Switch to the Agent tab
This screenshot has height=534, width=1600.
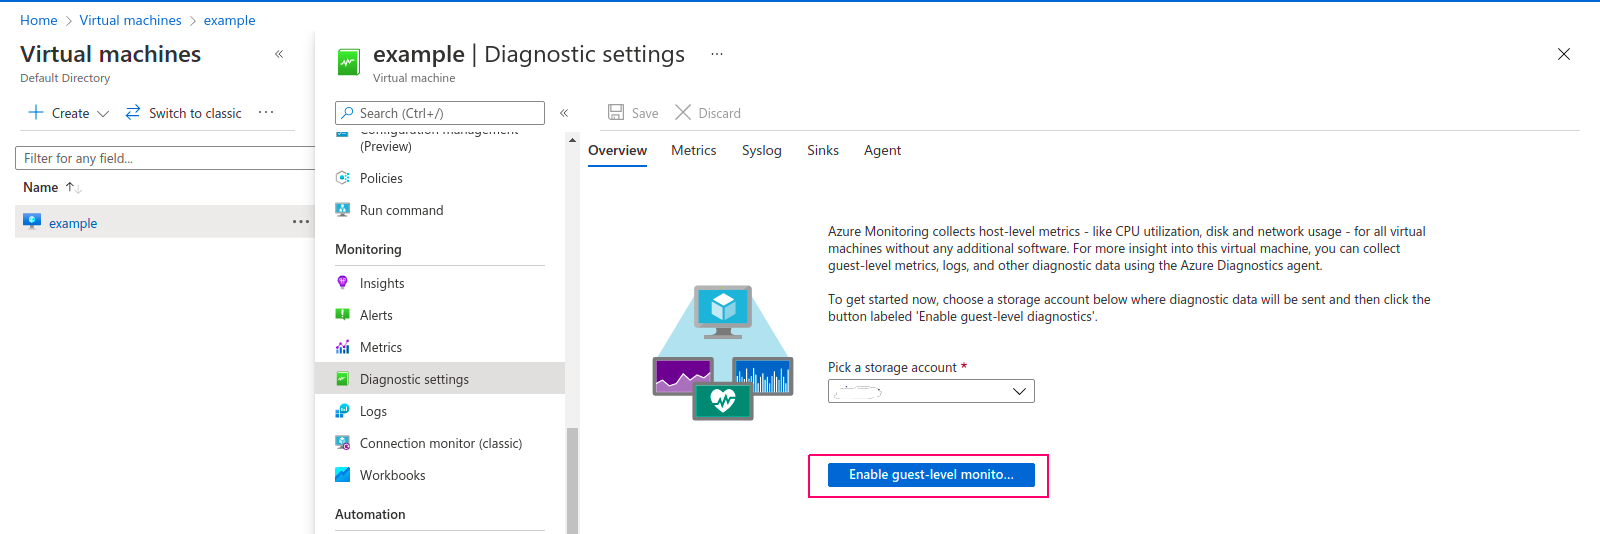(882, 150)
